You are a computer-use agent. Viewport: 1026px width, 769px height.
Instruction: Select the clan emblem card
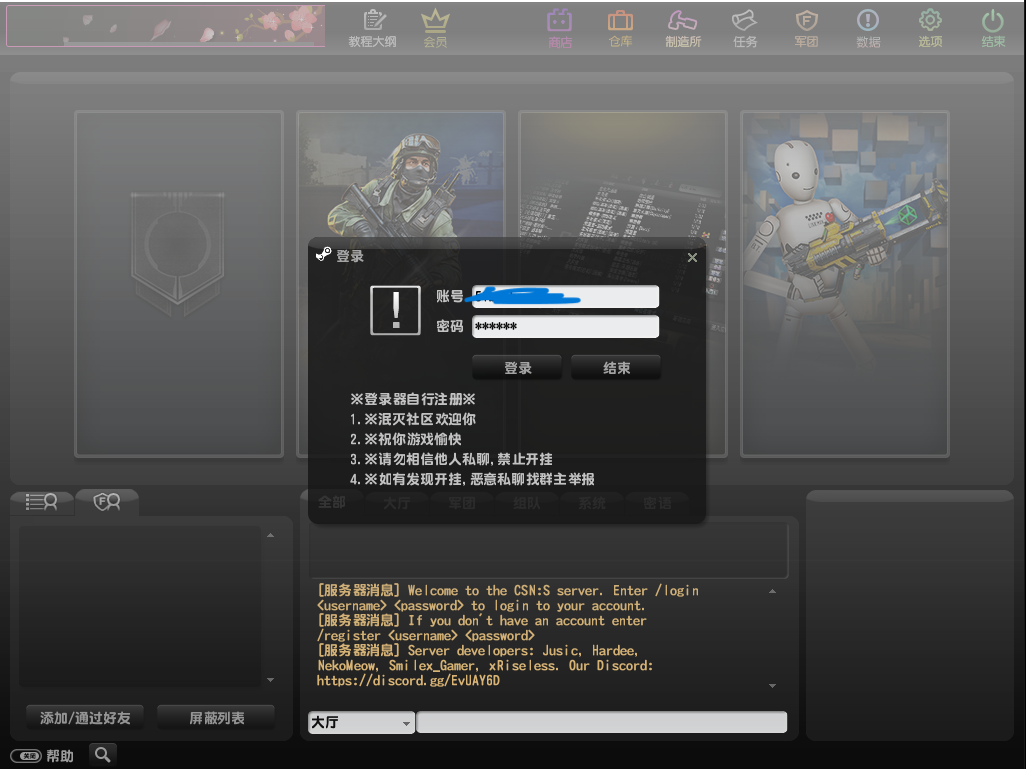(x=179, y=284)
